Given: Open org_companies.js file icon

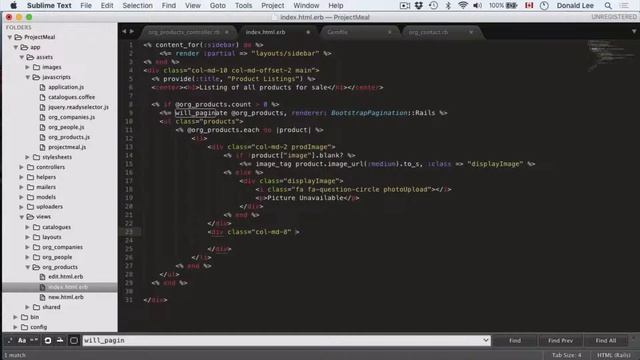Looking at the screenshot, I should click(42, 117).
